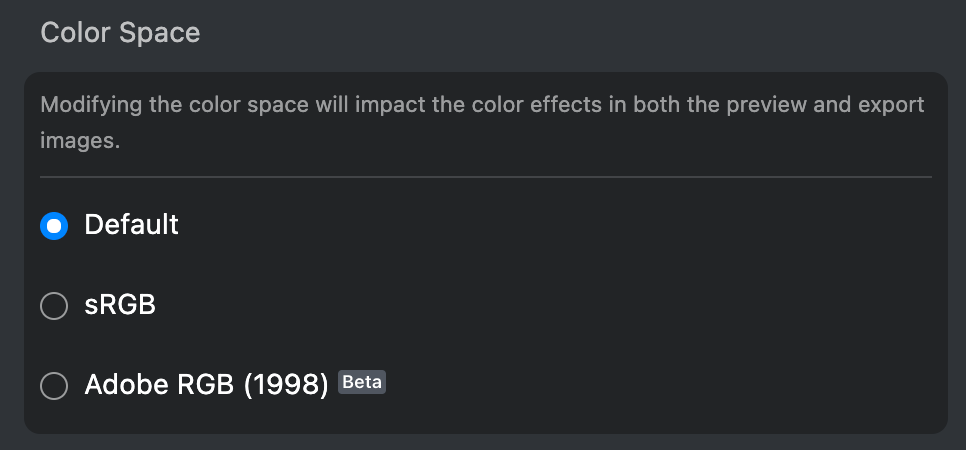
Task: Click the divider line below the description
Action: (485, 177)
